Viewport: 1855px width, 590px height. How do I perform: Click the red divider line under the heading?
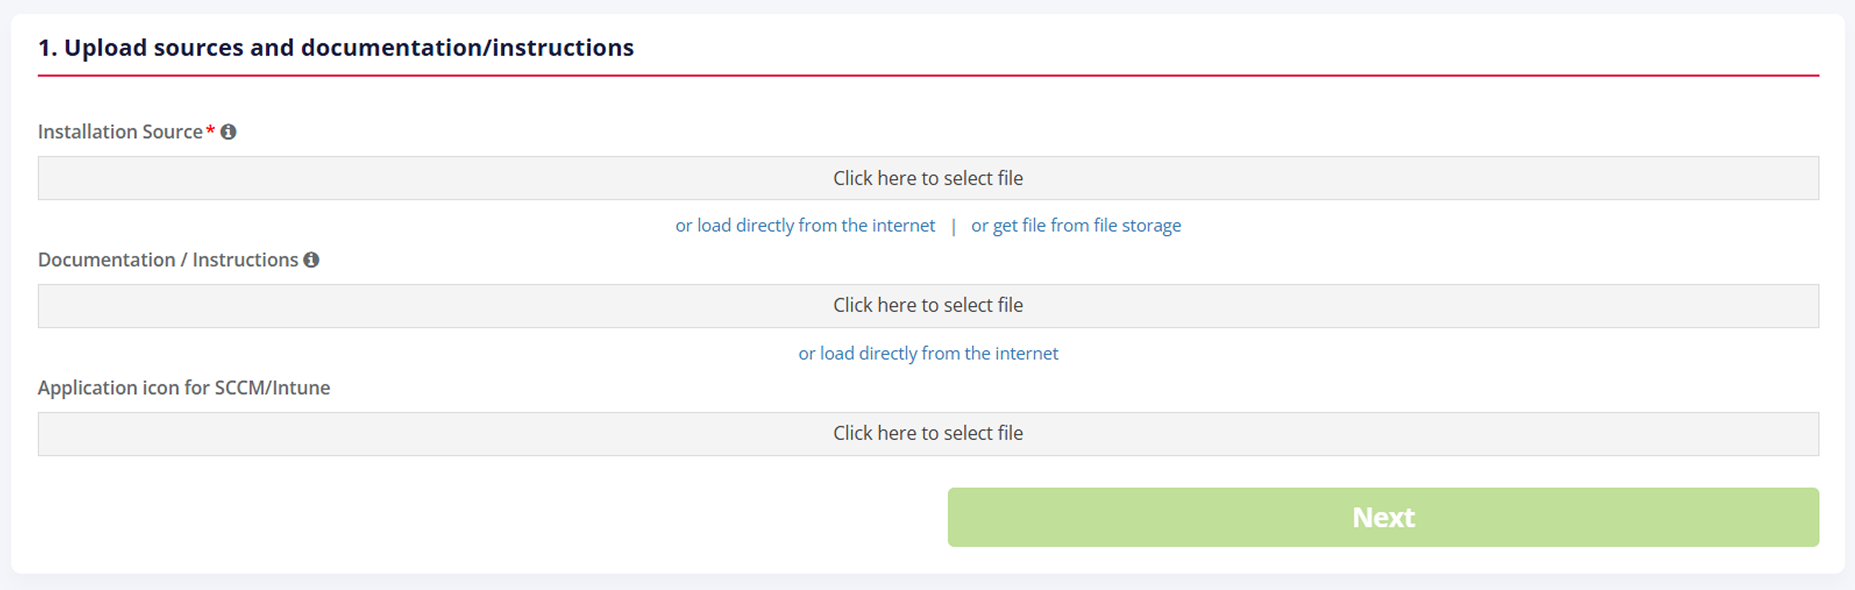(x=927, y=75)
